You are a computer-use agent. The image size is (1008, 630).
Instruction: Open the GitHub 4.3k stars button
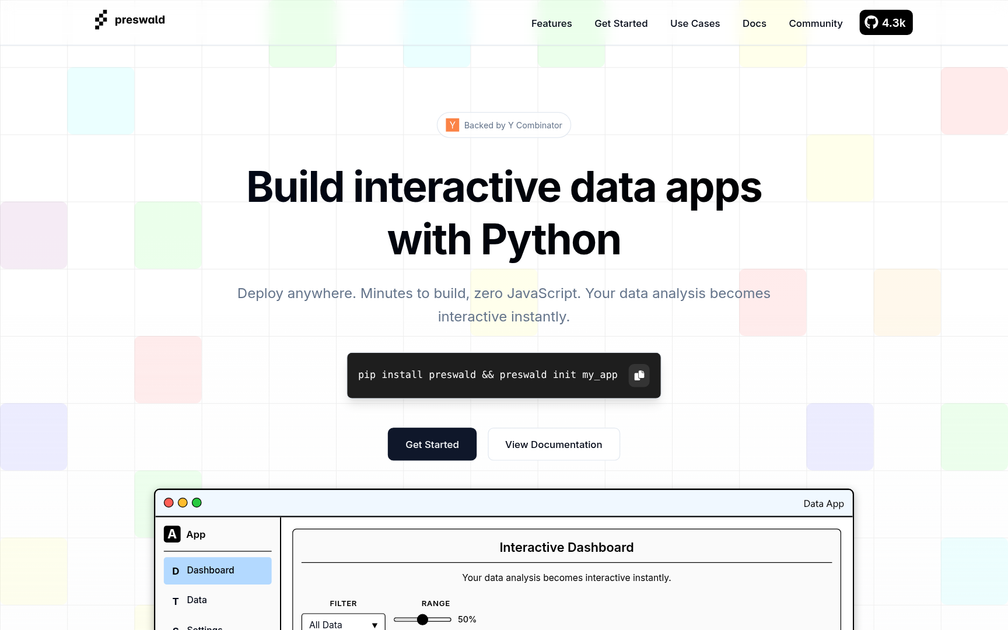[885, 22]
